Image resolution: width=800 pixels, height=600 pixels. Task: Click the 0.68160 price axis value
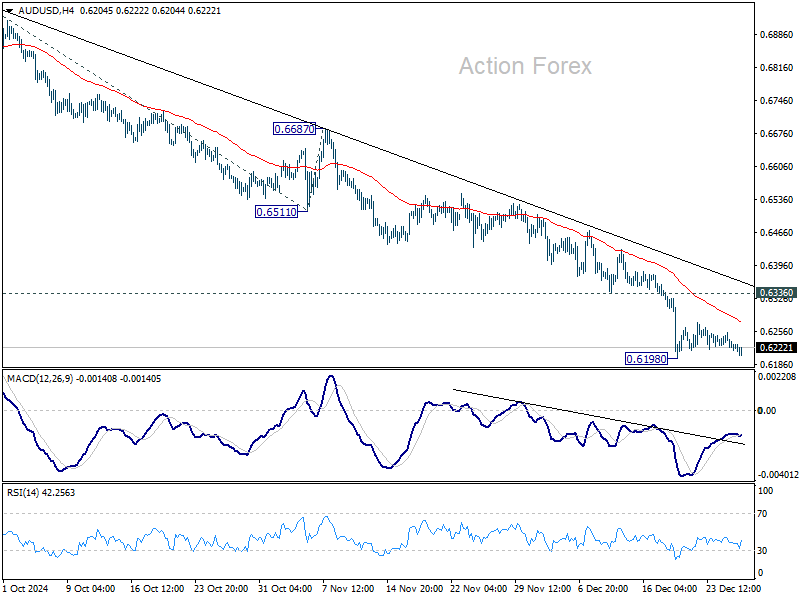point(777,67)
